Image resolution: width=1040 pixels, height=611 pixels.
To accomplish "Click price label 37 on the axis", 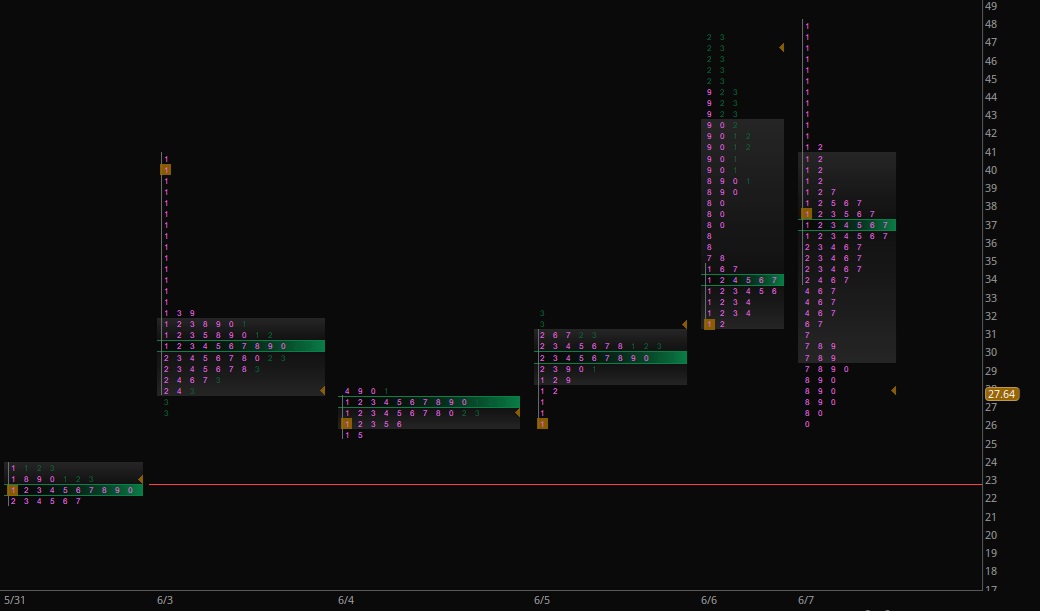I will click(991, 225).
